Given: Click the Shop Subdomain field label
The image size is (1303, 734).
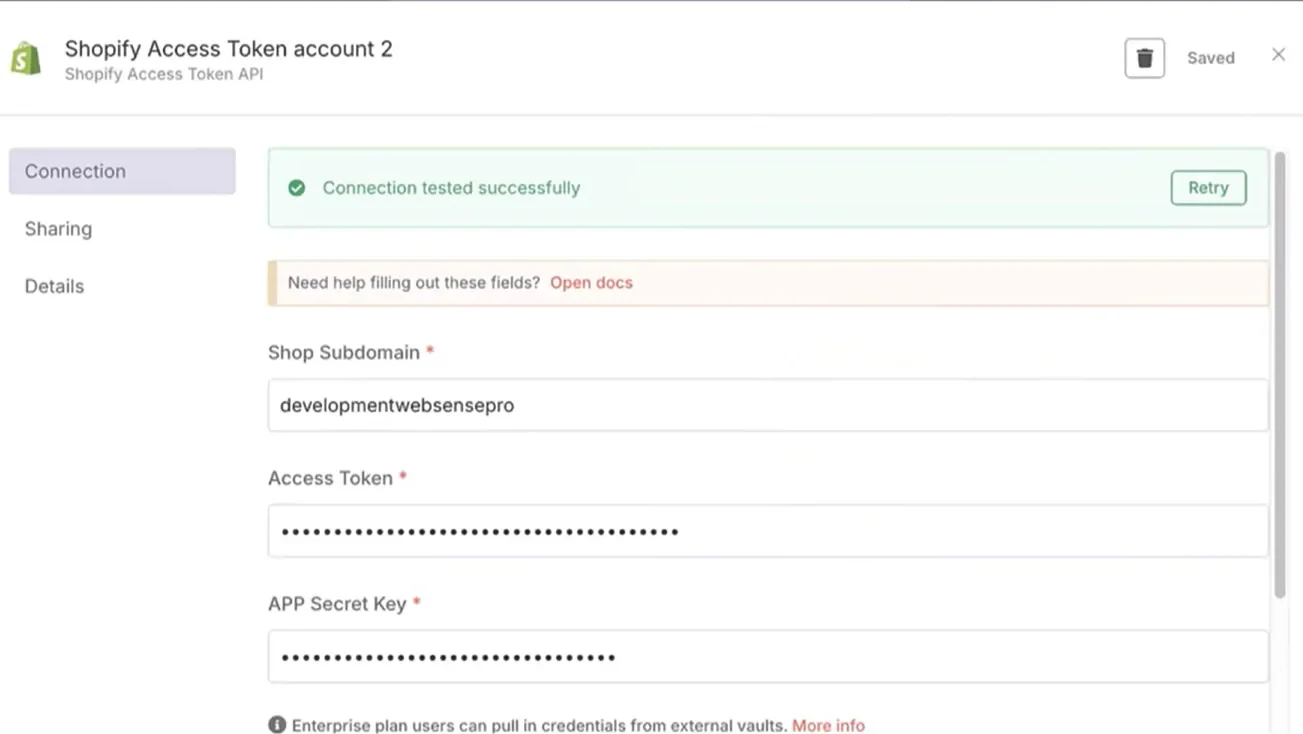Looking at the screenshot, I should click(344, 352).
